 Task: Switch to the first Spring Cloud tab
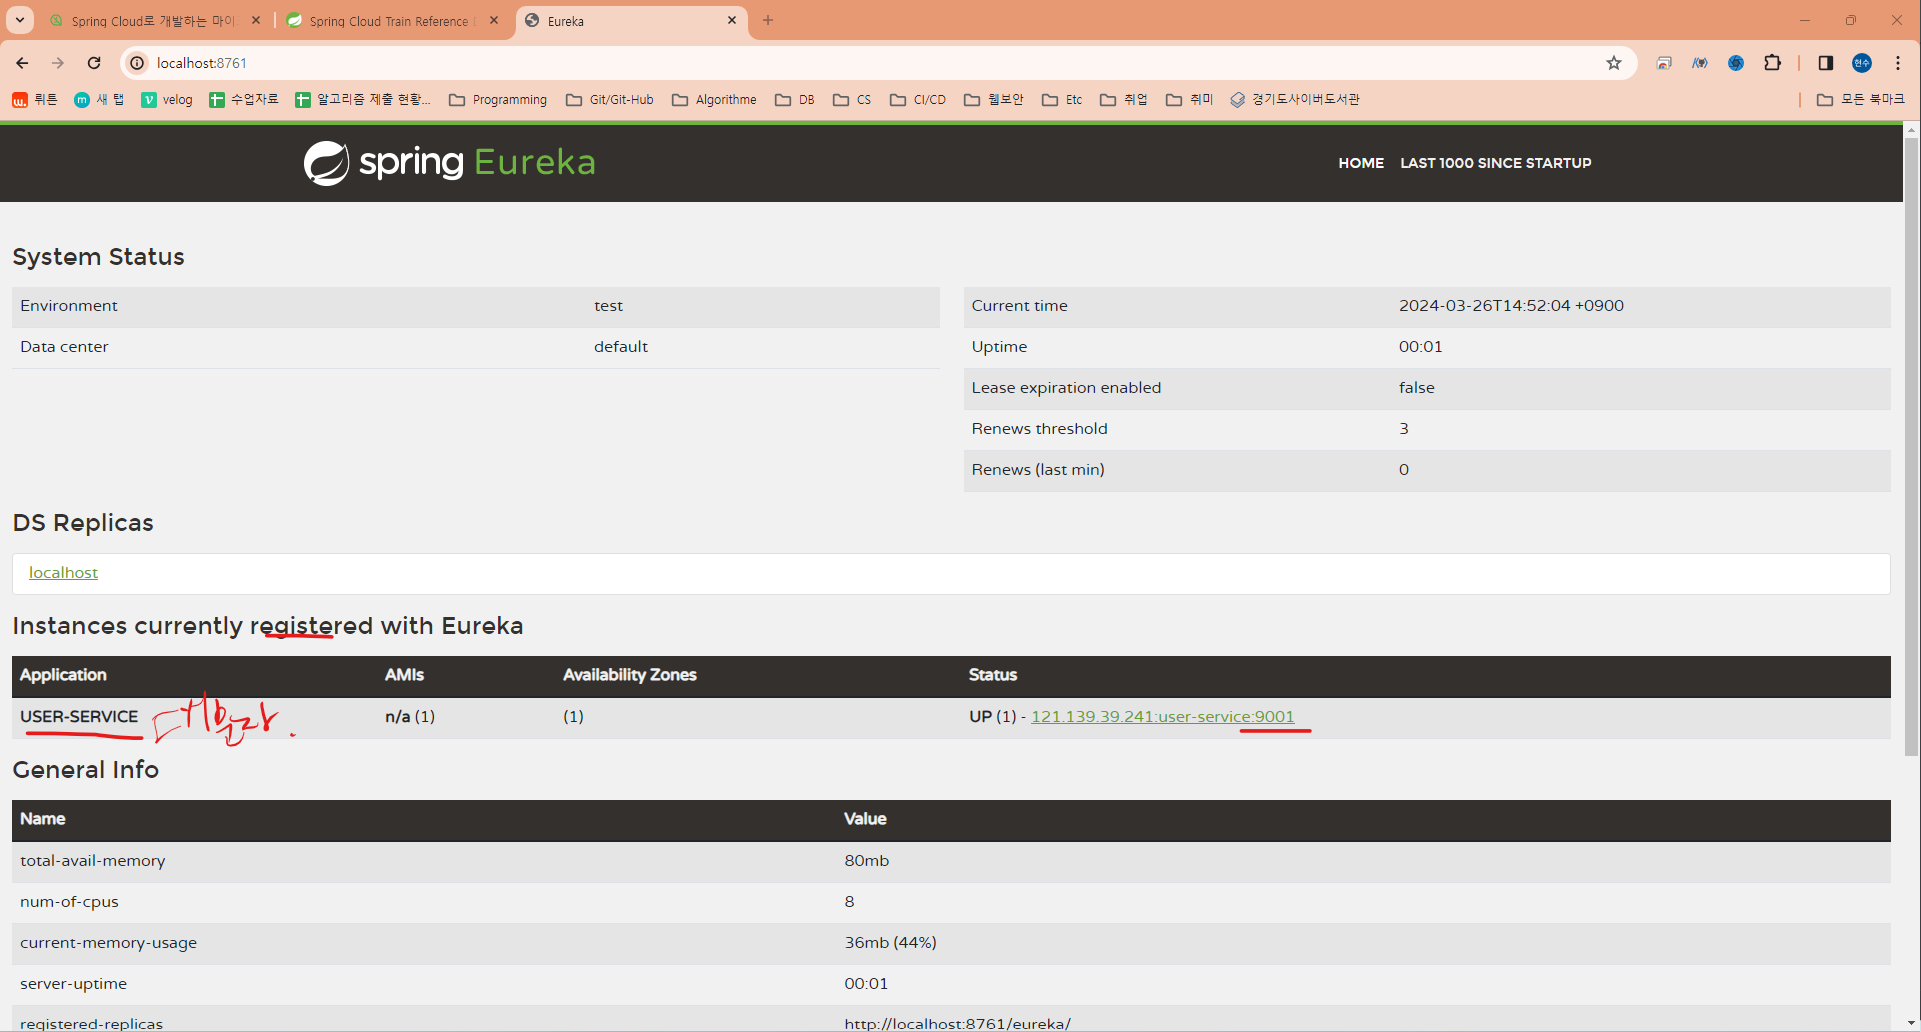pos(154,21)
